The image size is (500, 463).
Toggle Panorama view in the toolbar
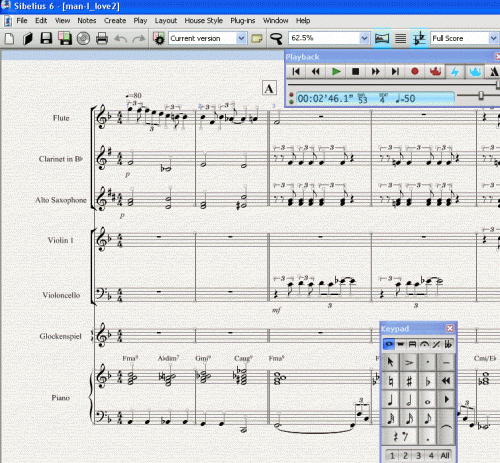(x=382, y=39)
